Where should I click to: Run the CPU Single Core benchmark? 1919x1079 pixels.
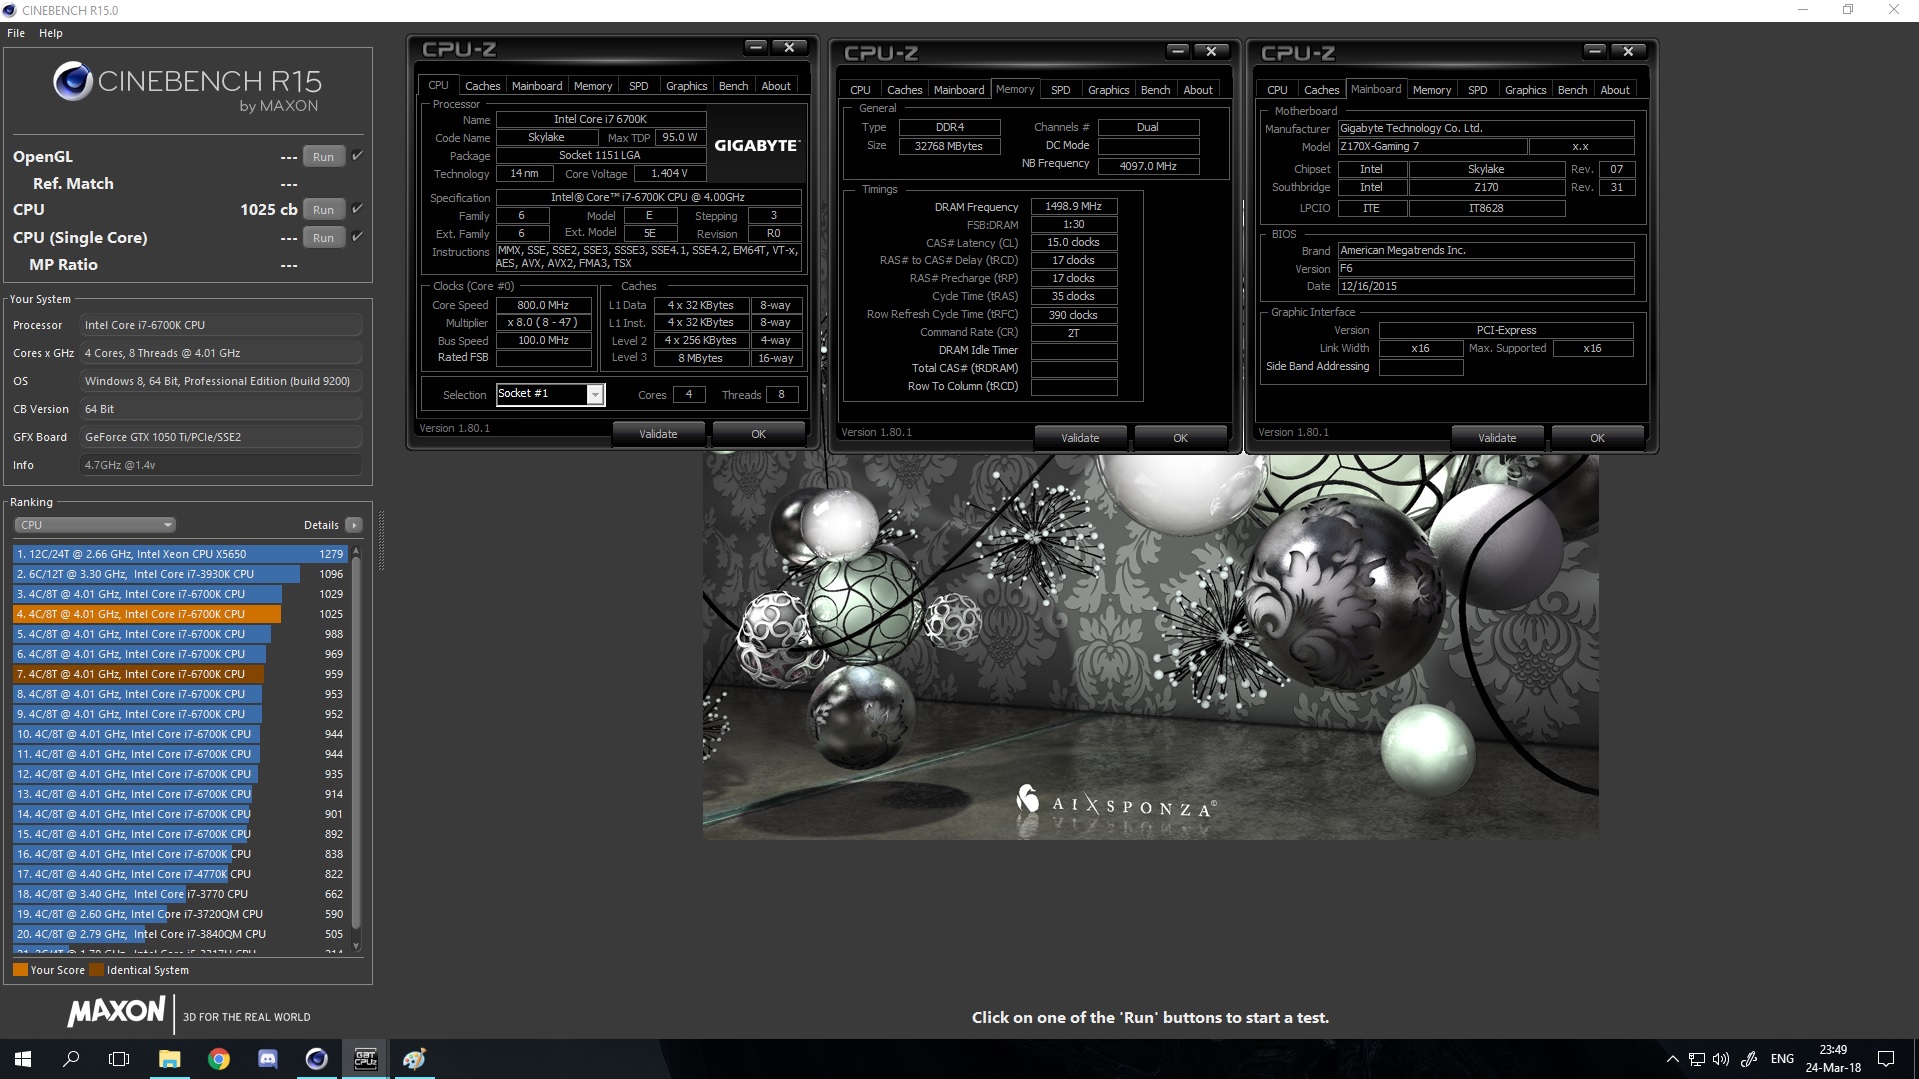tap(323, 238)
